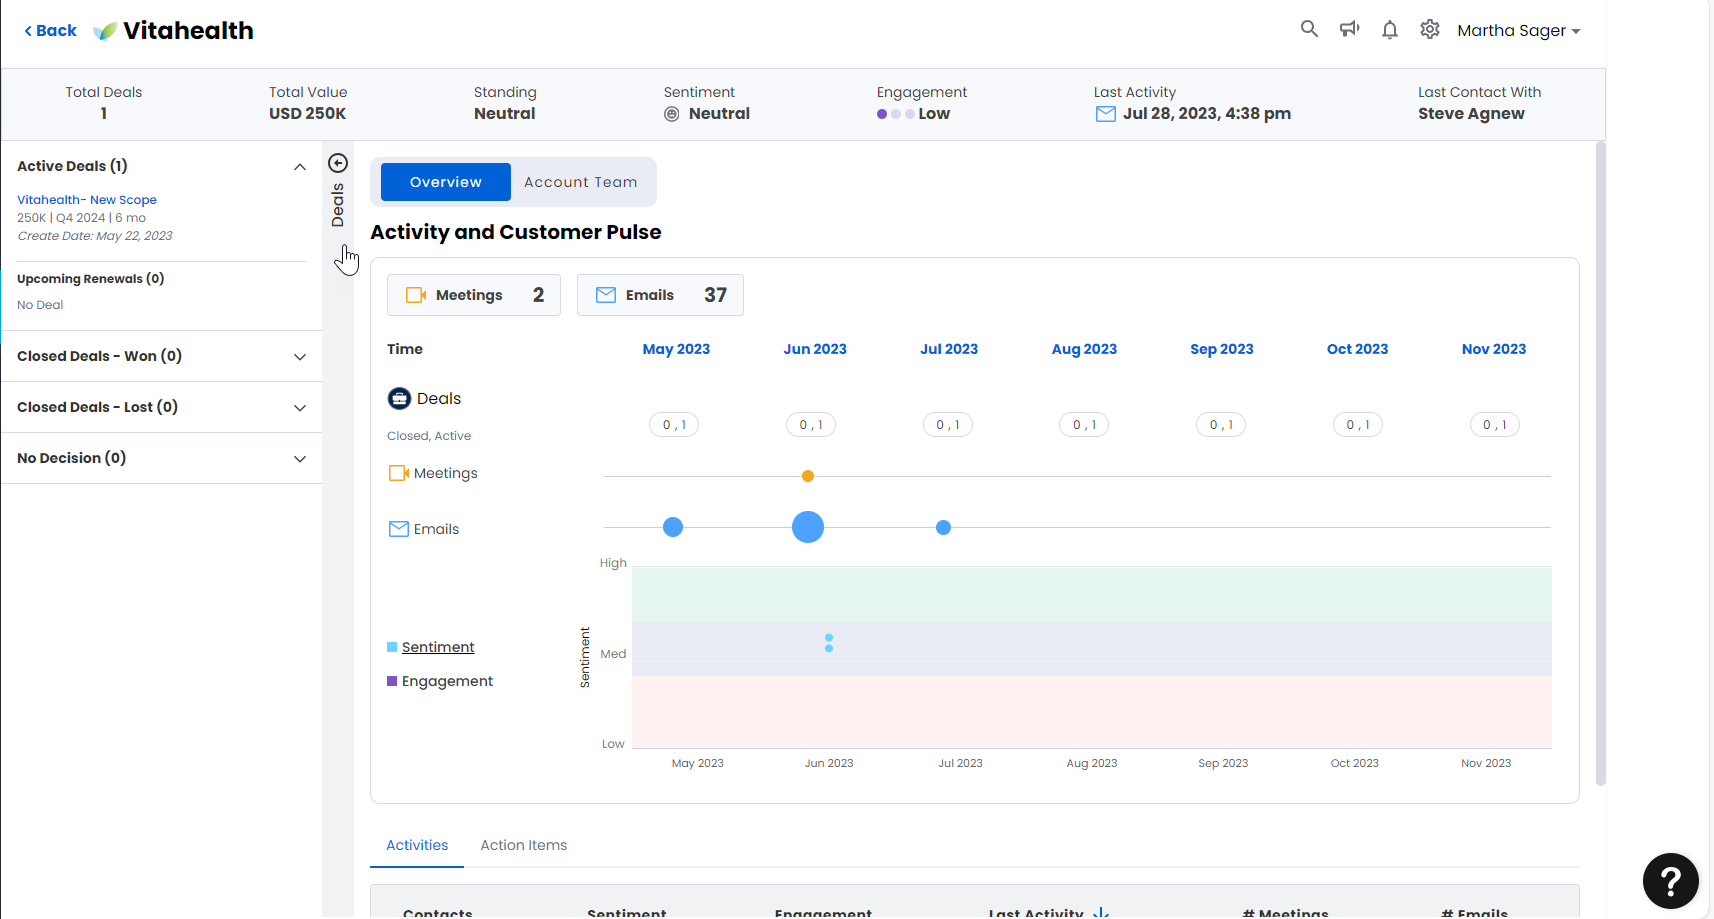
Task: Click the Nov 2023 deals count pill
Action: point(1495,425)
